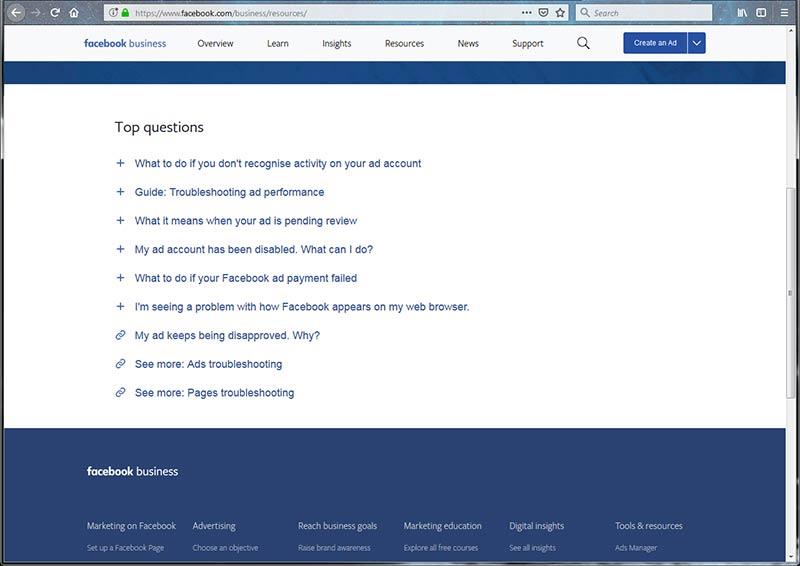
Task: Show site security info via the green padlock
Action: click(126, 13)
